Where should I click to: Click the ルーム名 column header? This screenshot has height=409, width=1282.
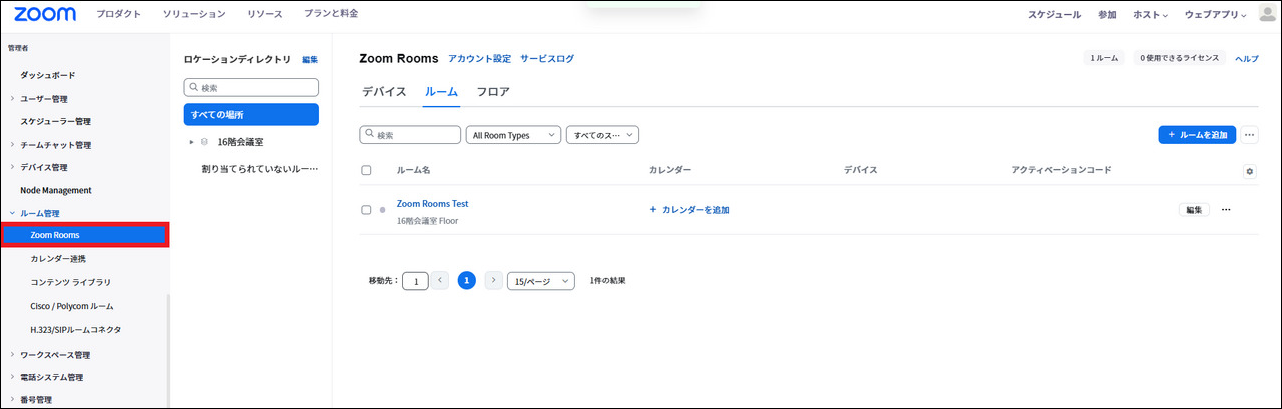[413, 170]
